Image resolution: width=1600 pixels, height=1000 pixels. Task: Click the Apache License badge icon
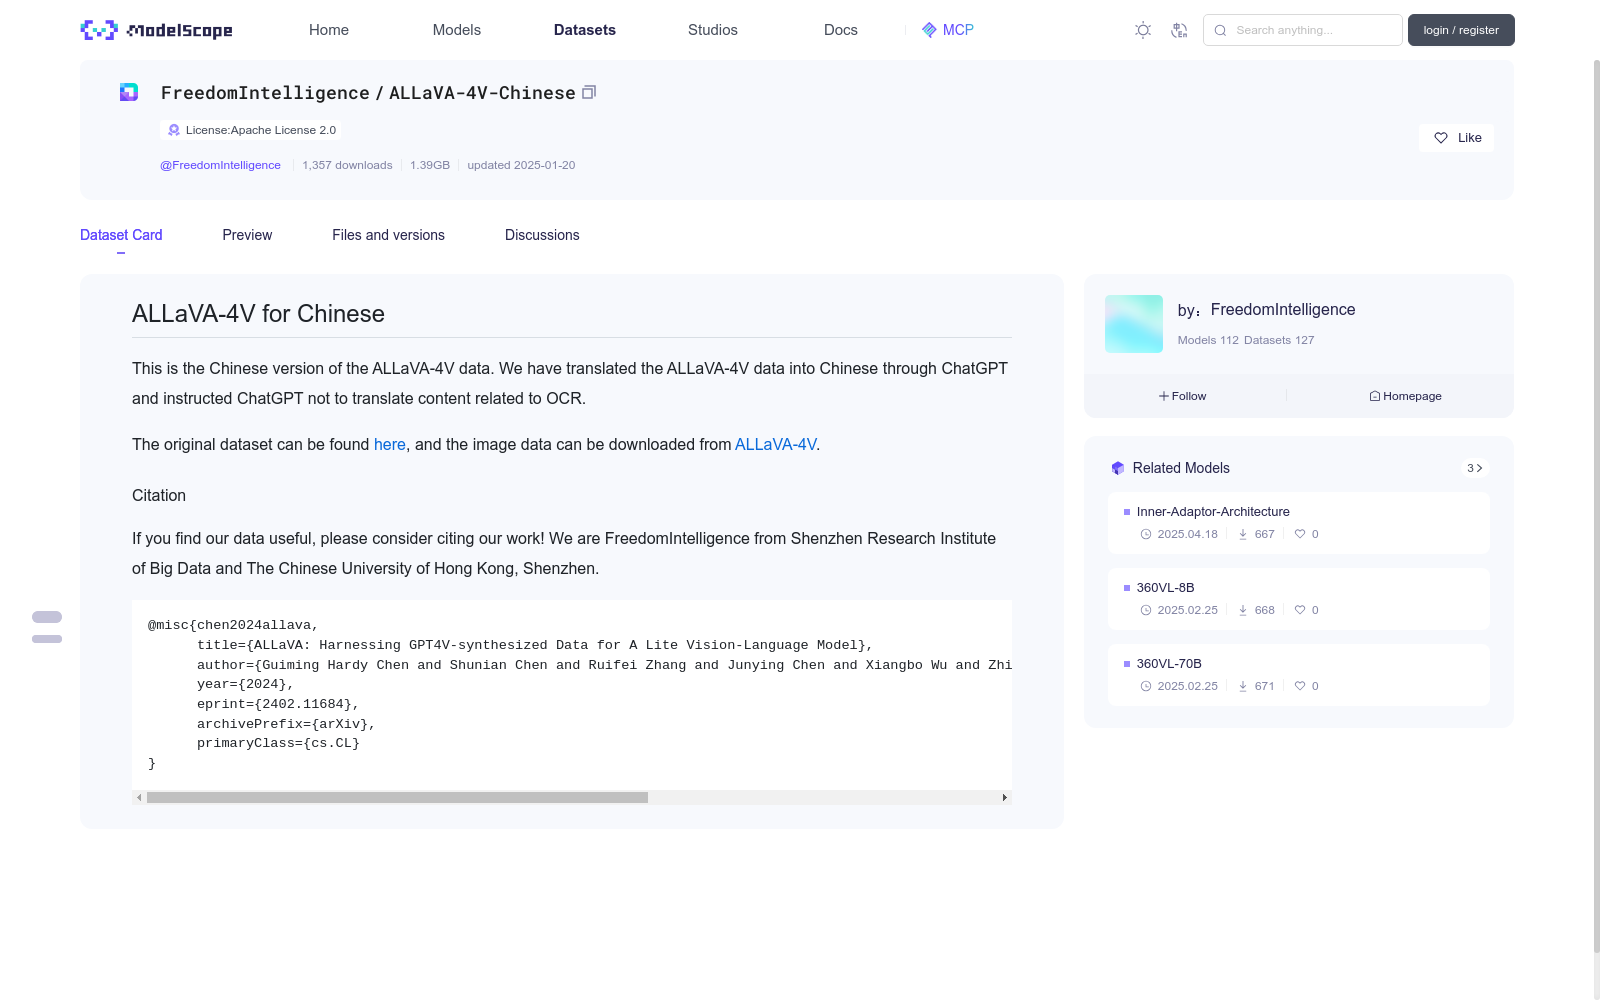click(174, 130)
